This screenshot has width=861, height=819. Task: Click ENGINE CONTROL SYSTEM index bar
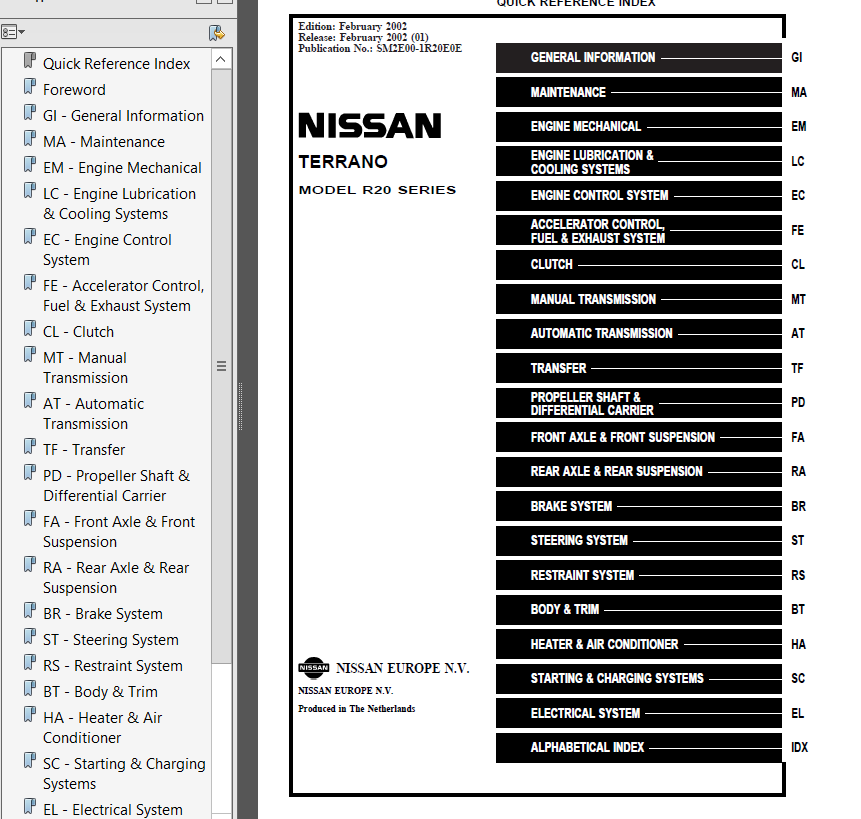pos(639,195)
